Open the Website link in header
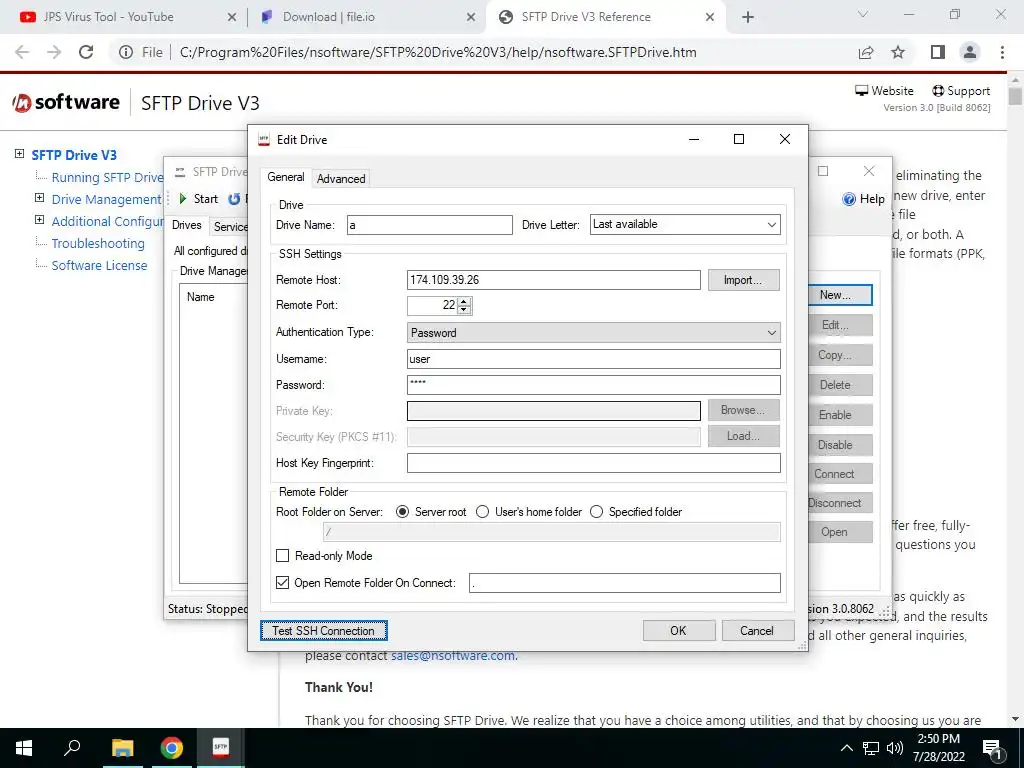 point(884,91)
